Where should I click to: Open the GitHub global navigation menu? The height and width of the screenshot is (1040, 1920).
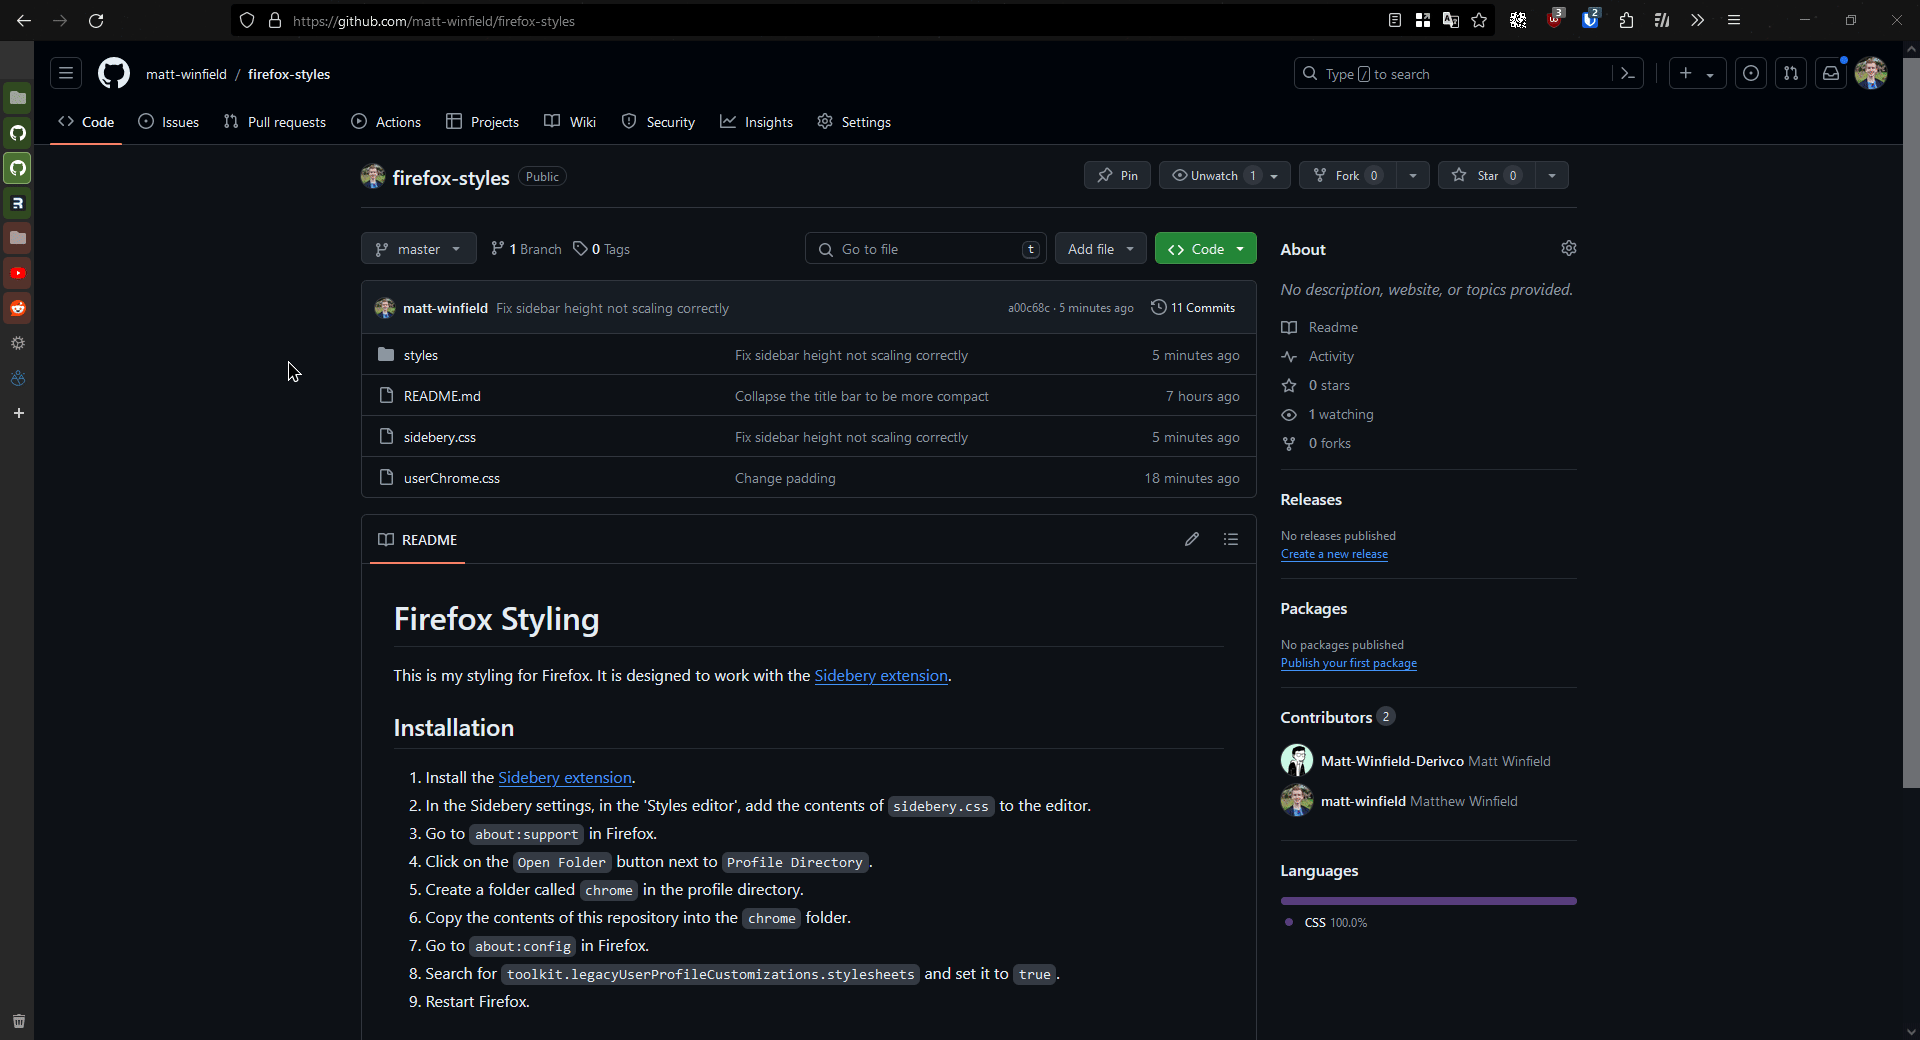66,73
